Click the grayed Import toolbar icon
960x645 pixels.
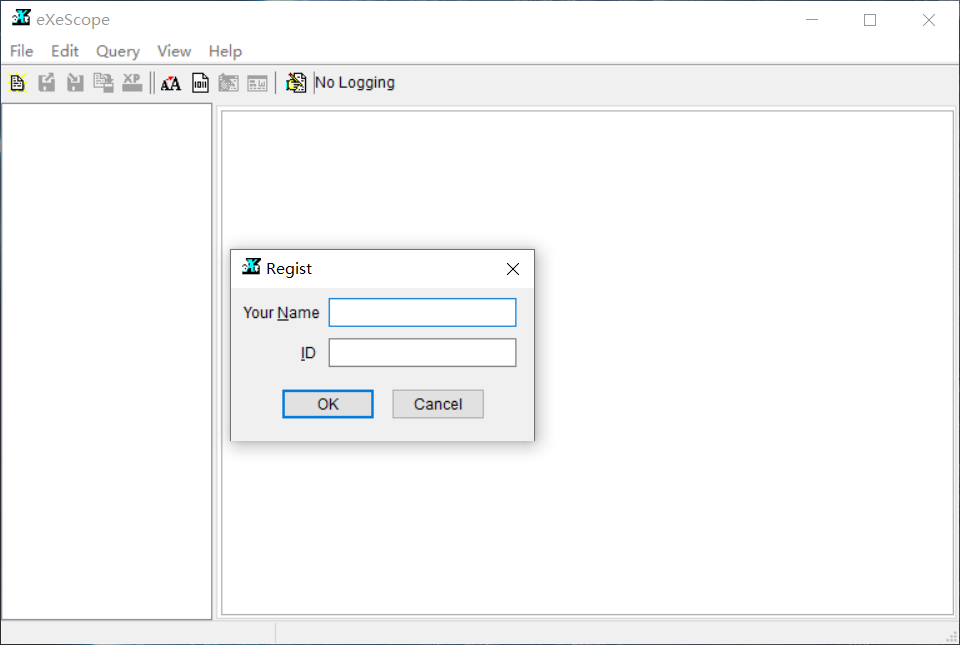click(x=75, y=83)
